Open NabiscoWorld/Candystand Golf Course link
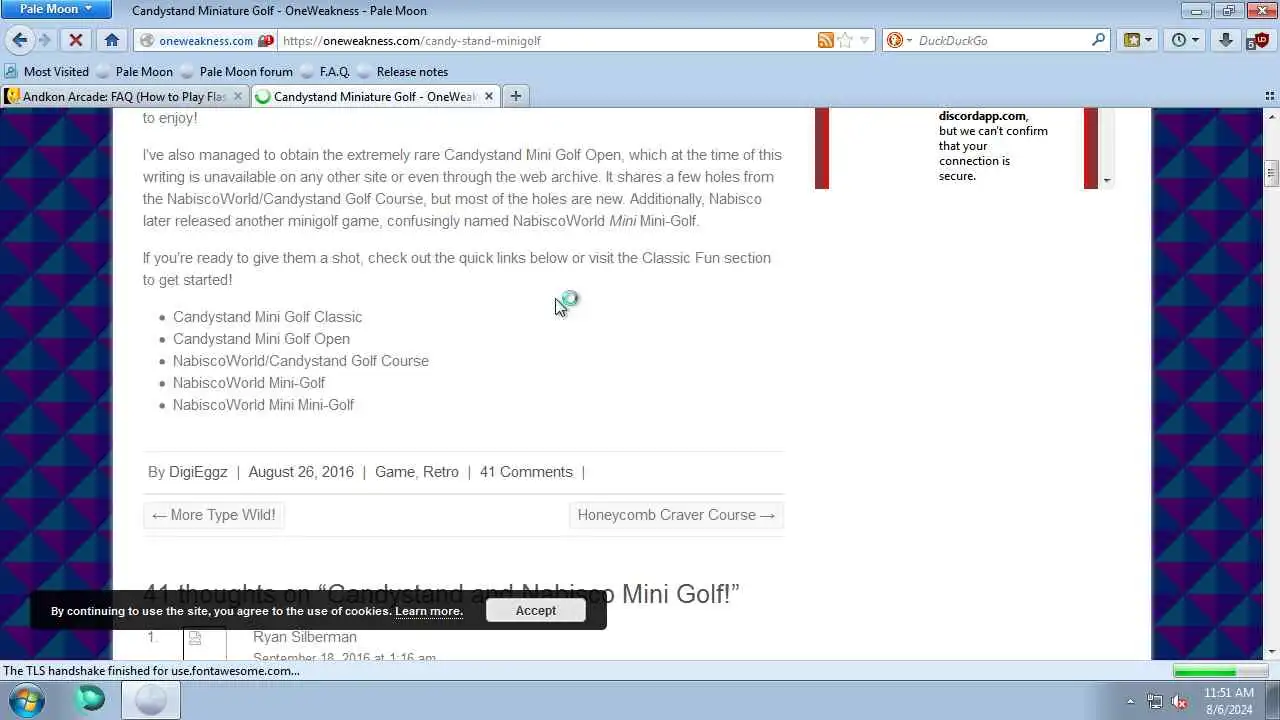The image size is (1280, 720). [x=300, y=361]
